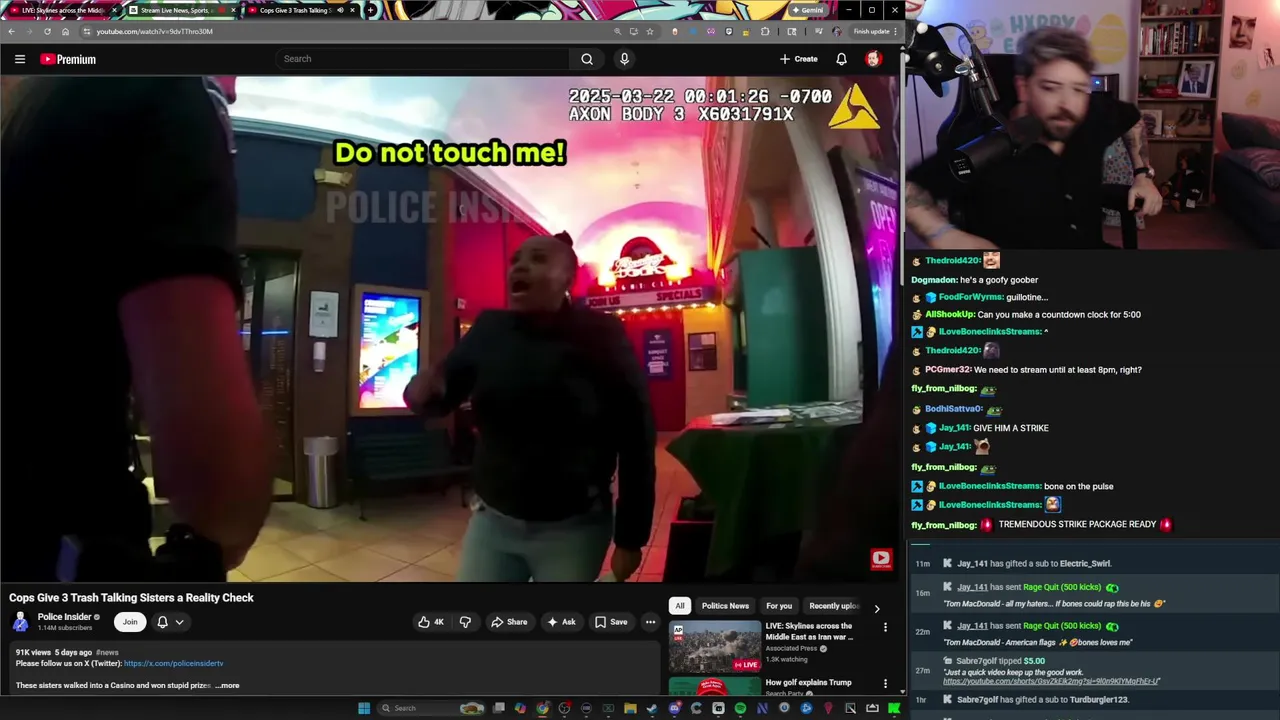Viewport: 1280px width, 720px height.
Task: Start voice search with microphone icon
Action: click(624, 59)
